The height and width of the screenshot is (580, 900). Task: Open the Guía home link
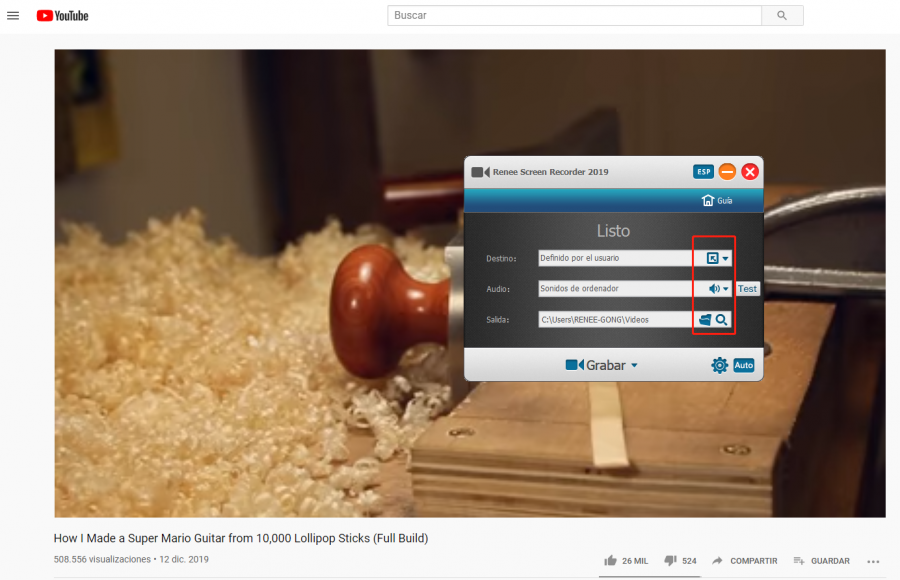point(717,200)
